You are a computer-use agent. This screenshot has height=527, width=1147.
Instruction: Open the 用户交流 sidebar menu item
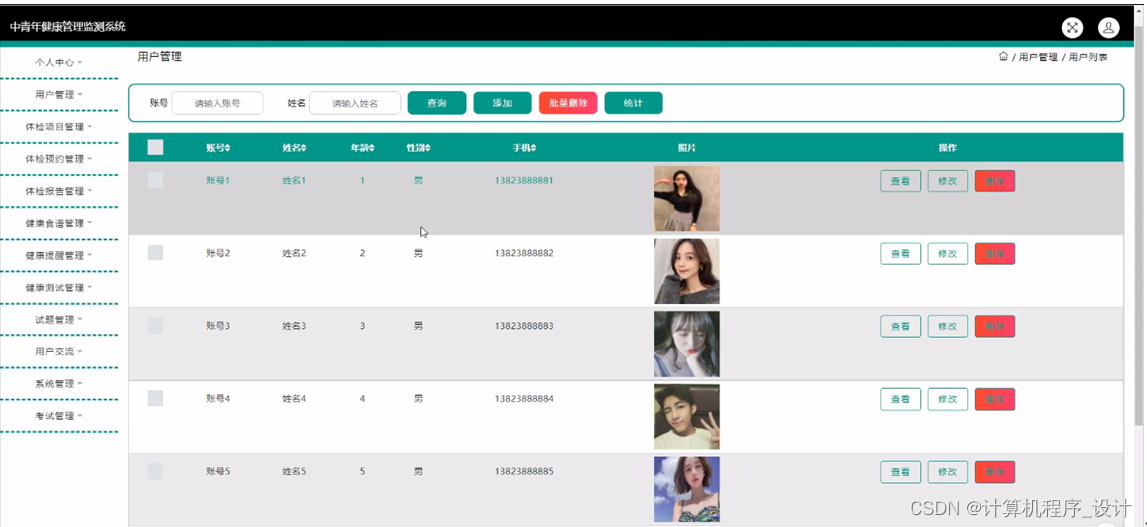click(59, 351)
